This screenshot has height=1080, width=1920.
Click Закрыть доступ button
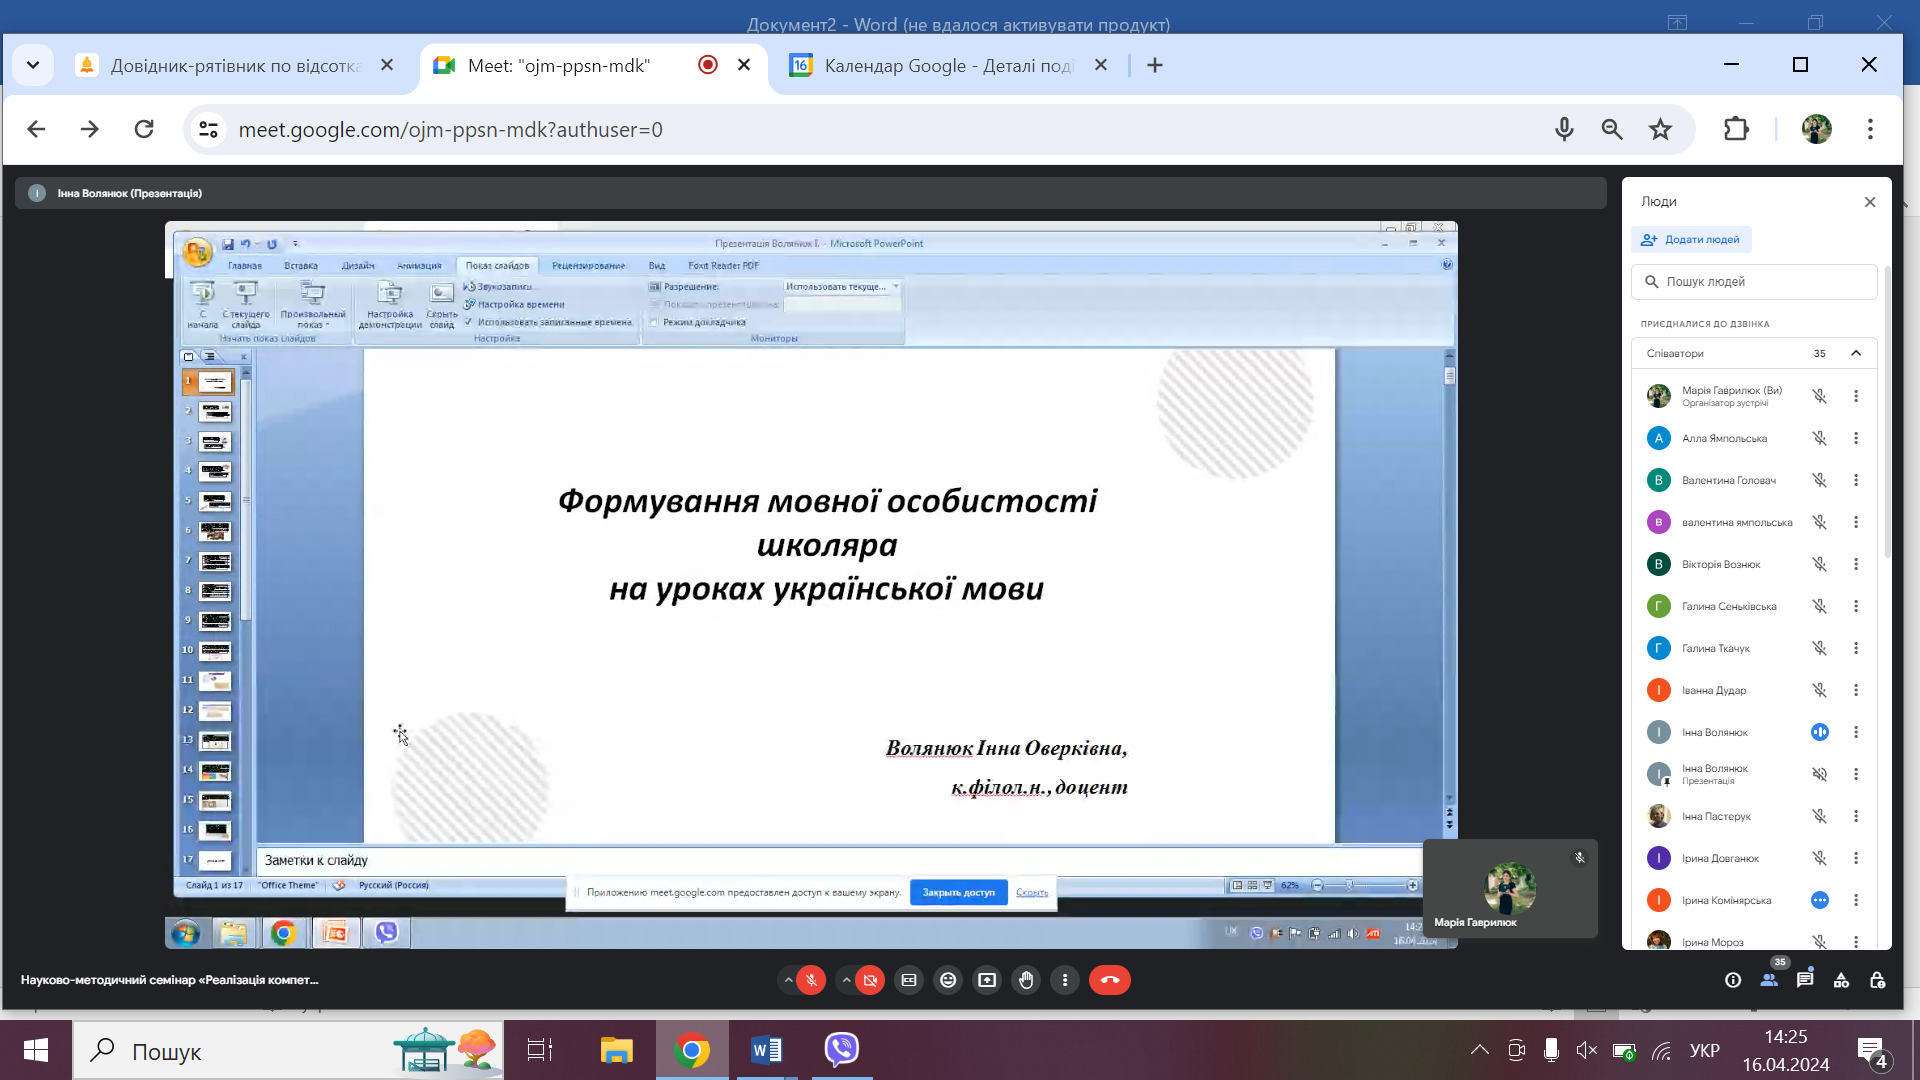pyautogui.click(x=958, y=893)
